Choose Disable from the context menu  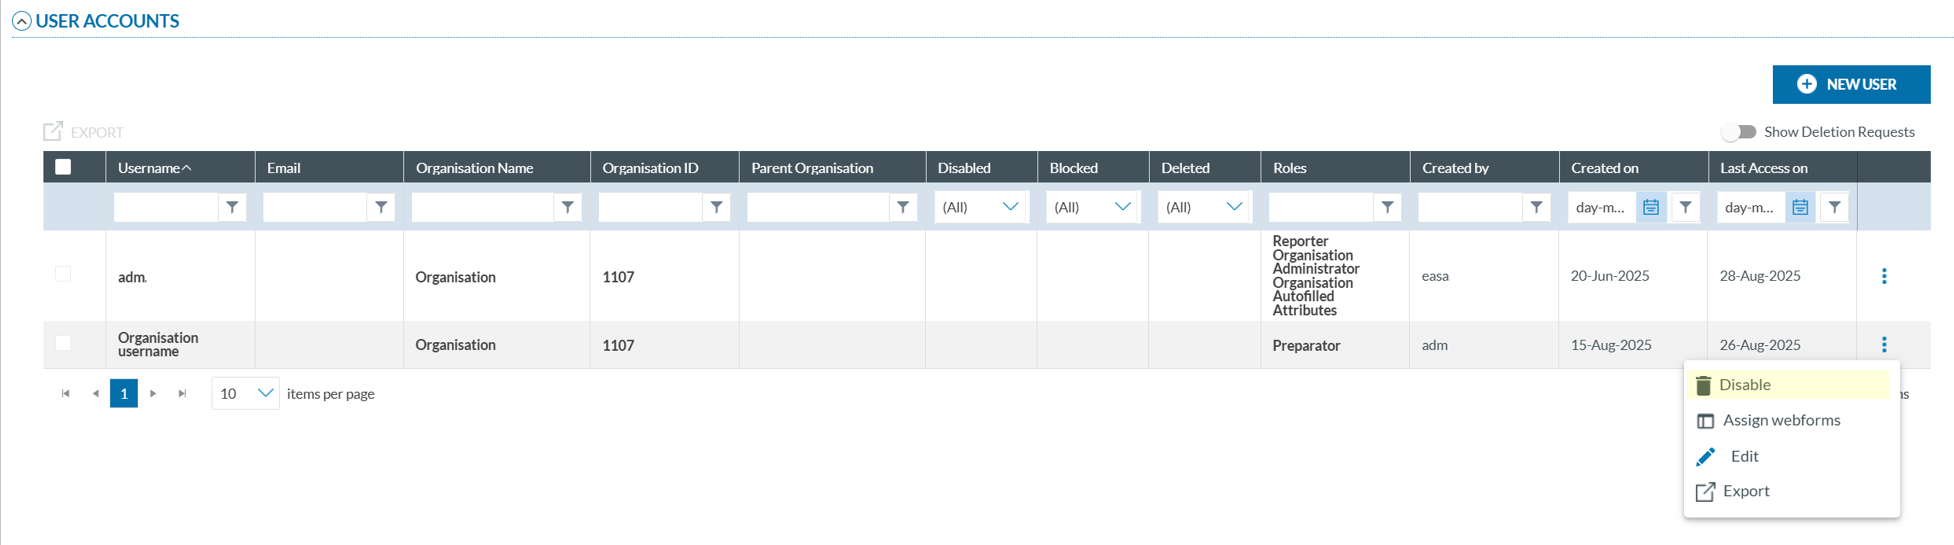1745,385
